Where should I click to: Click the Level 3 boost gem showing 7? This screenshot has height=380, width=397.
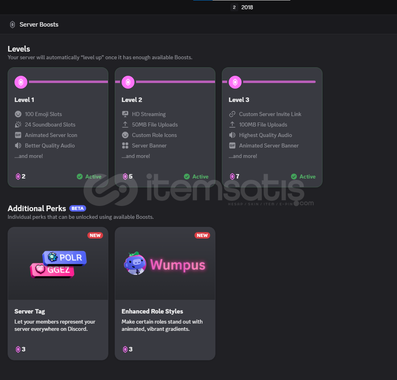pos(232,176)
